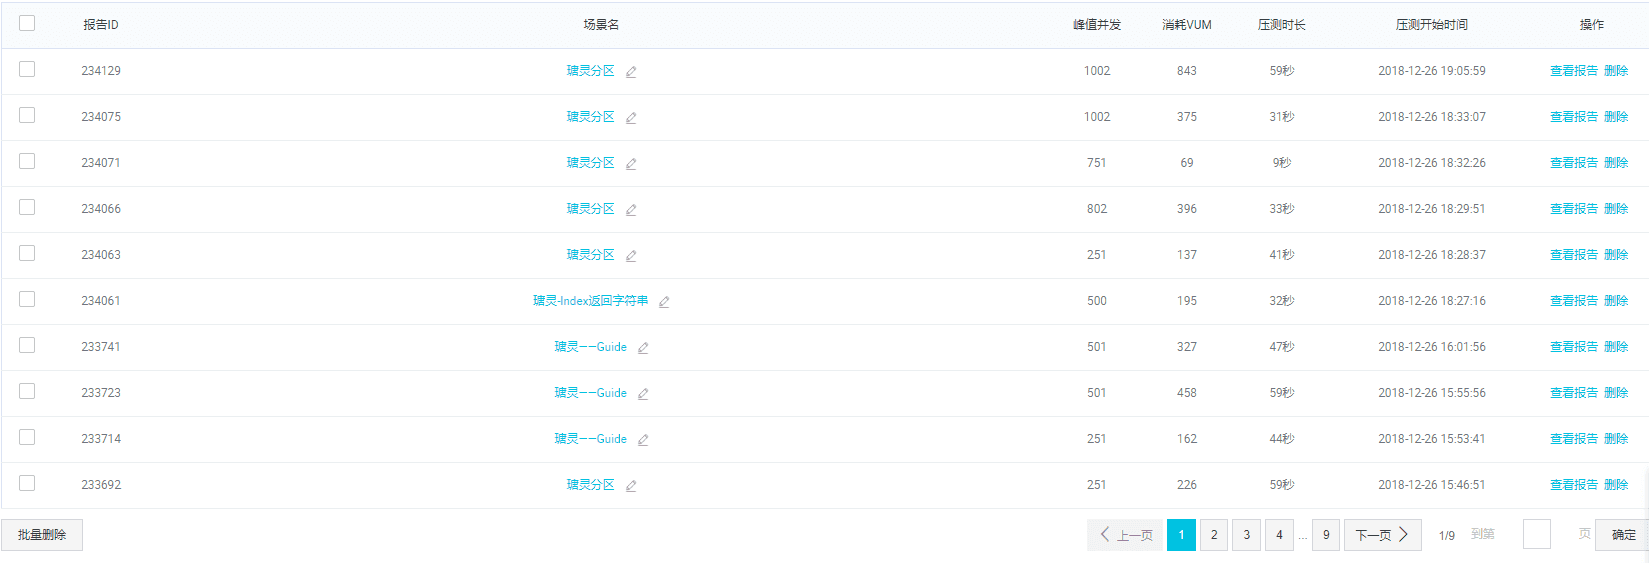This screenshot has height=563, width=1649.
Task: Click the 下一页 next page button
Action: (x=1383, y=535)
